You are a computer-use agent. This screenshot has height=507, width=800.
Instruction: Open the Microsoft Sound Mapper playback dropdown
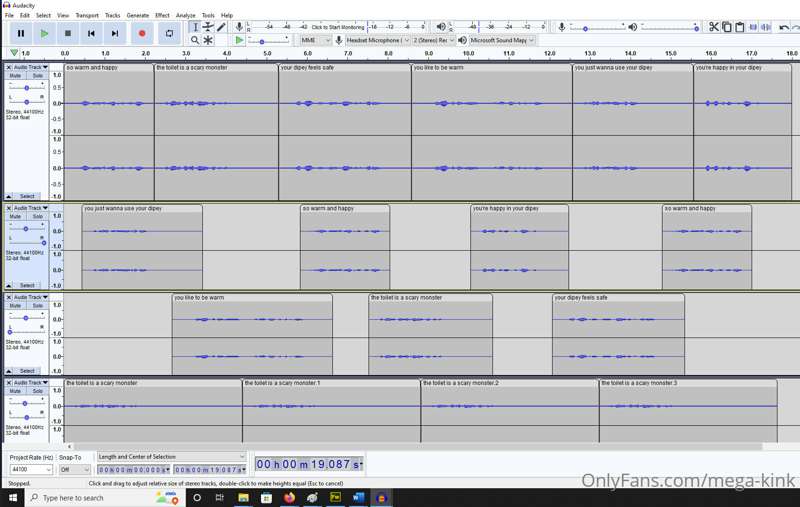502,40
